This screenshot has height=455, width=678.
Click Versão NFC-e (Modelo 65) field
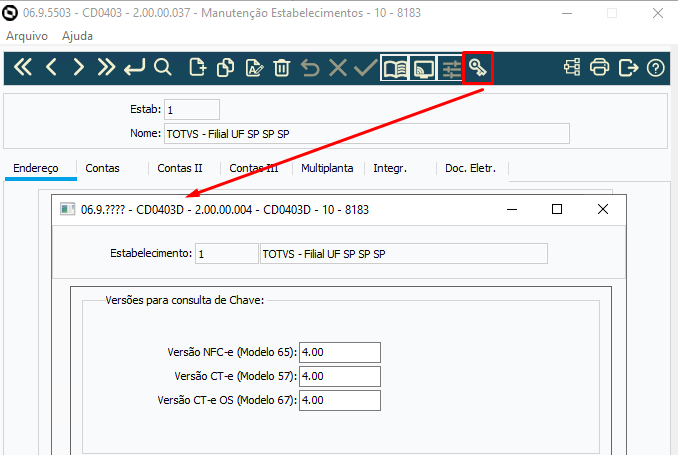340,352
